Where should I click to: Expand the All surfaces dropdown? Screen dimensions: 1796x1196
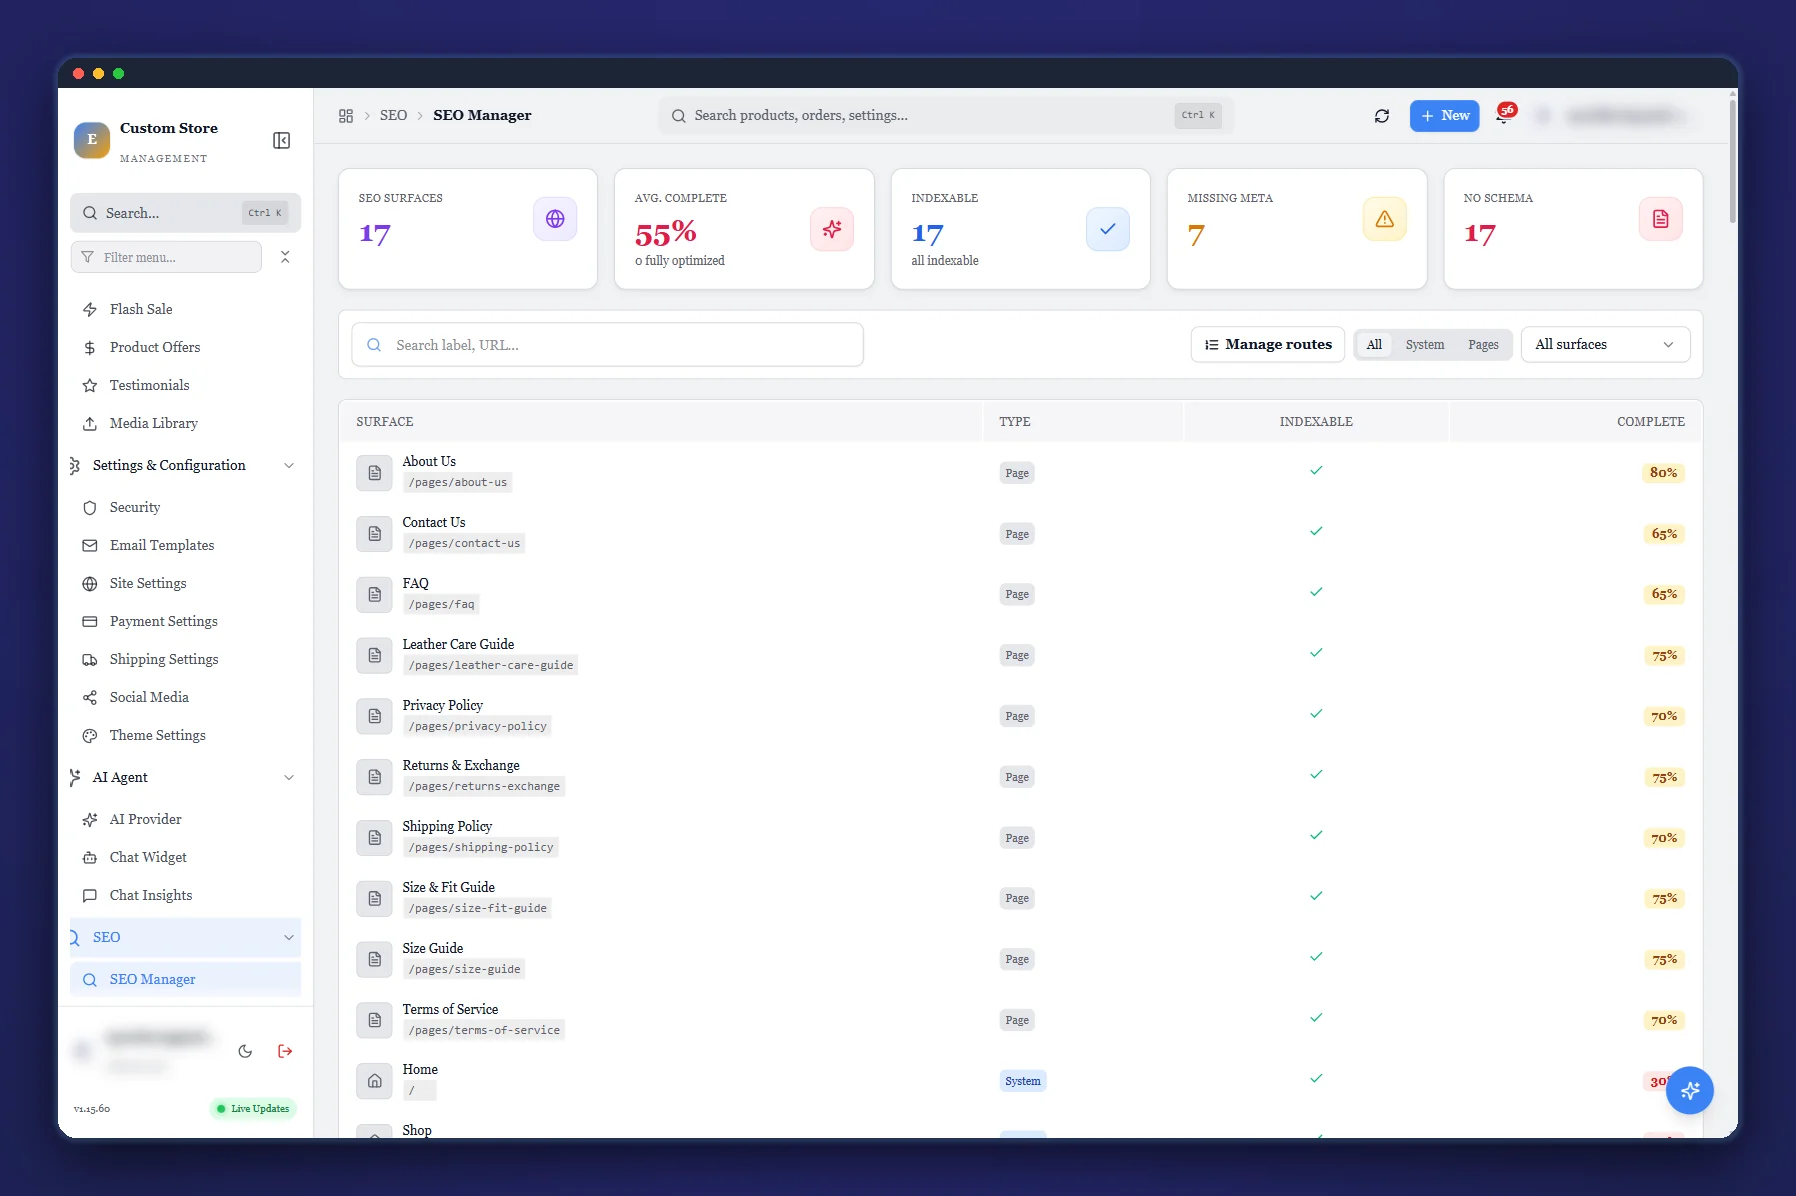(x=1605, y=345)
